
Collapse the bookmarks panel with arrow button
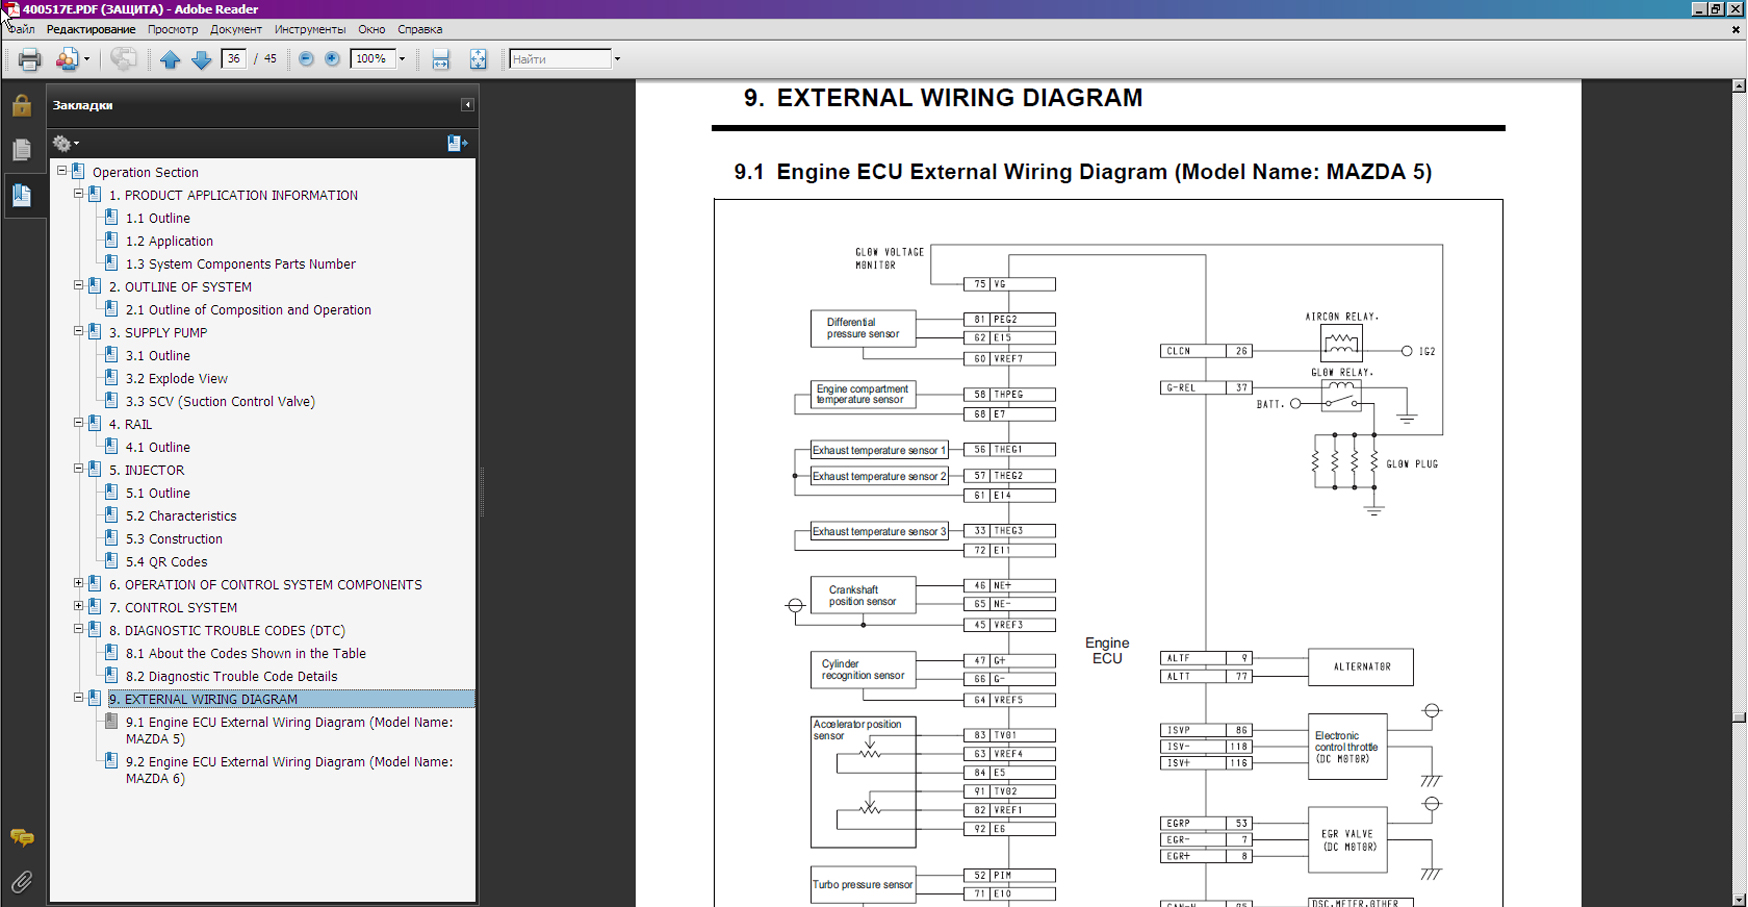tap(467, 105)
